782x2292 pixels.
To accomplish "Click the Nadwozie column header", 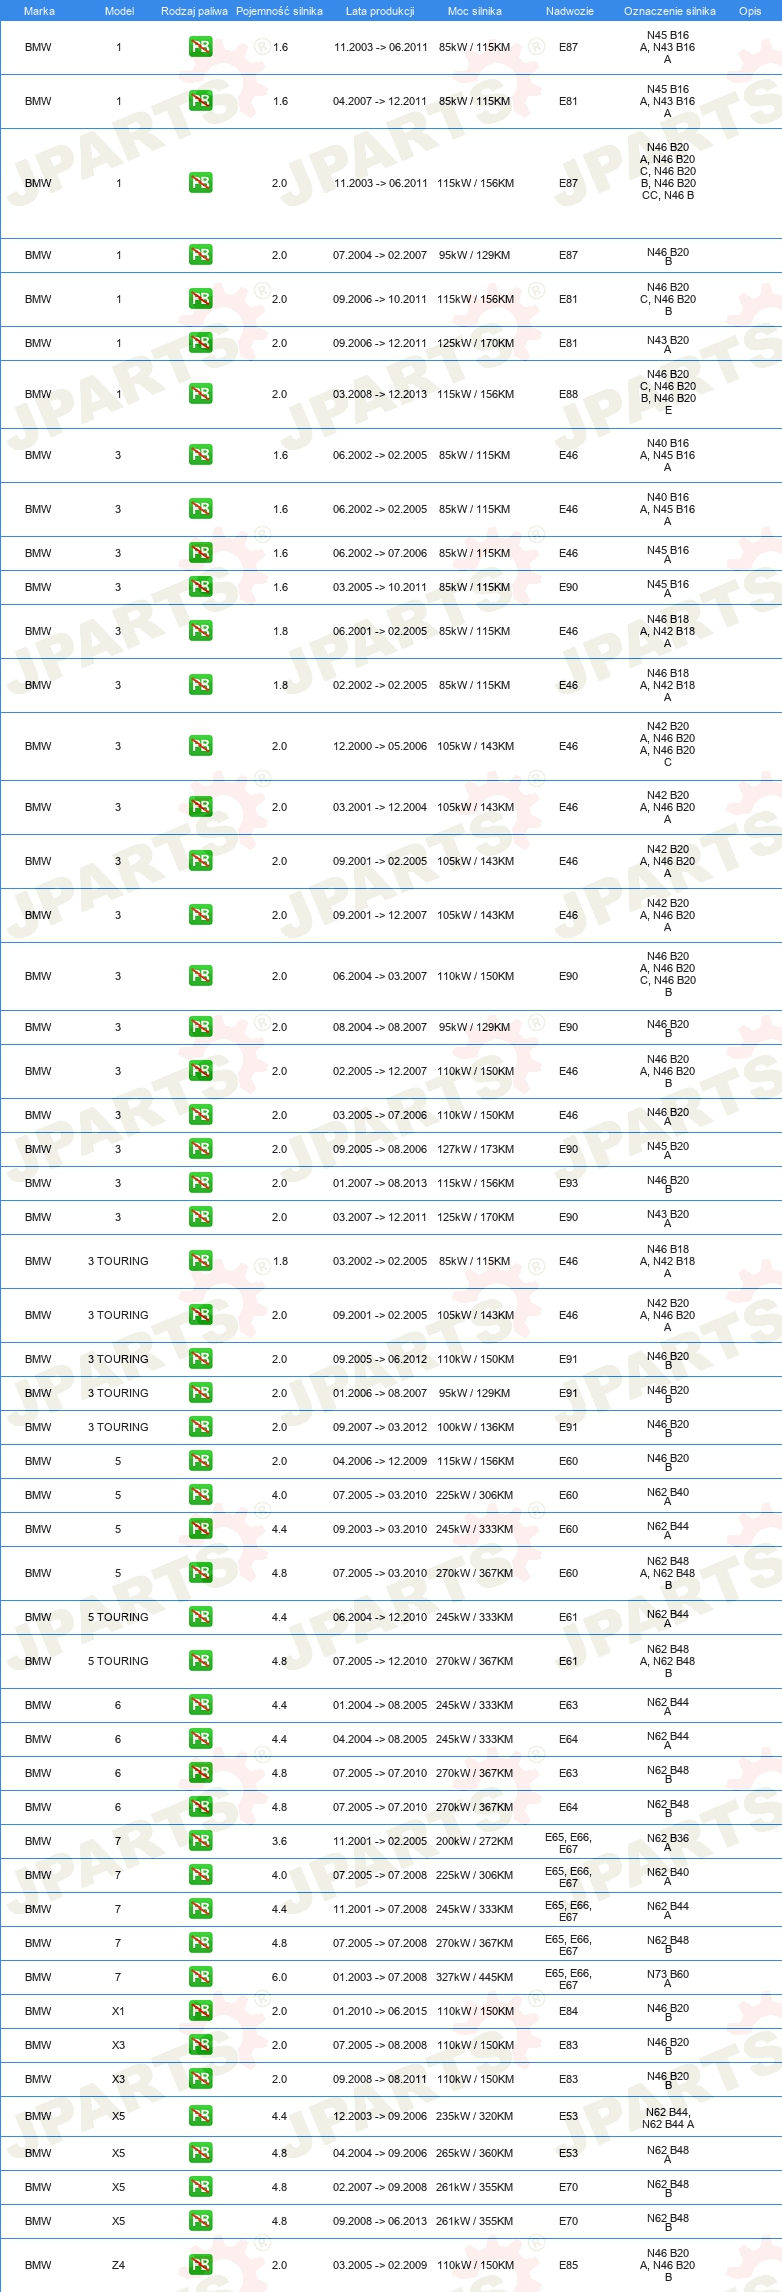I will 570,11.
